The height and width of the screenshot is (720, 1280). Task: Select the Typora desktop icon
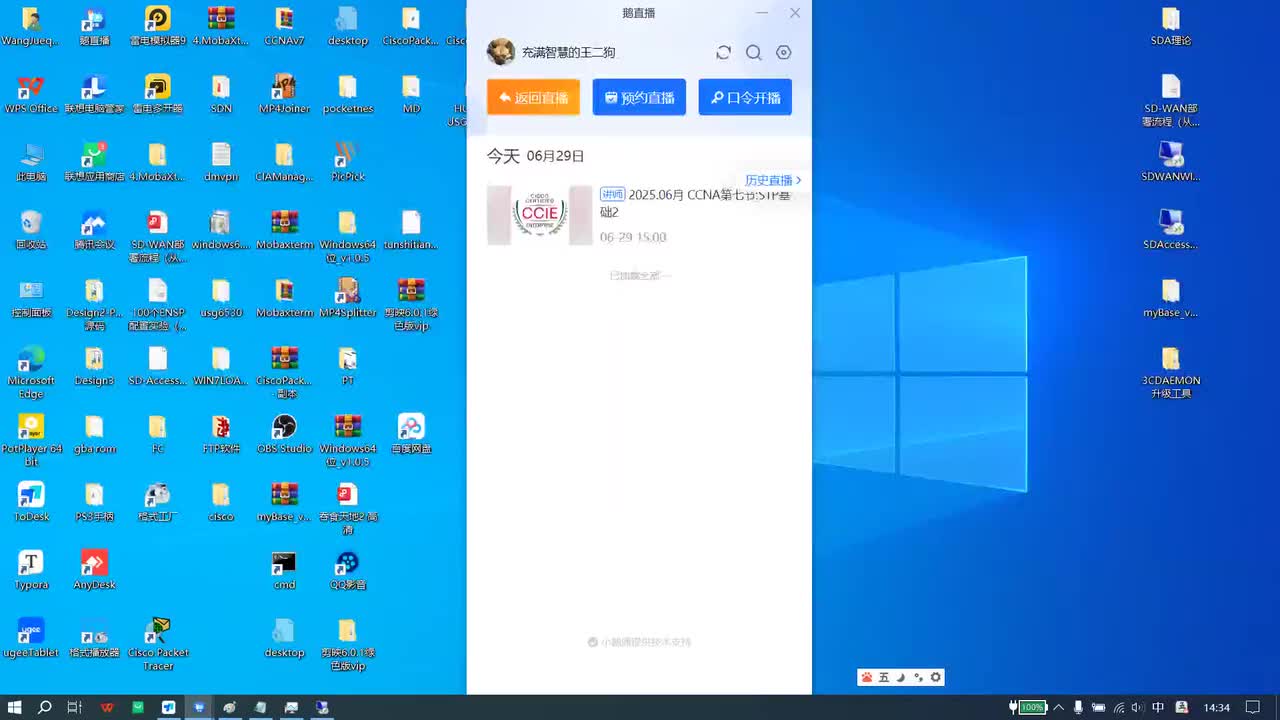click(31, 570)
